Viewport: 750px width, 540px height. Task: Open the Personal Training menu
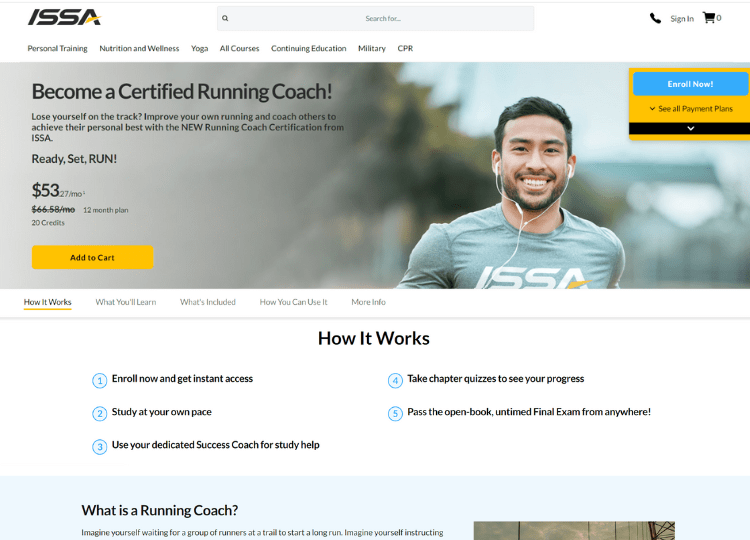[57, 48]
